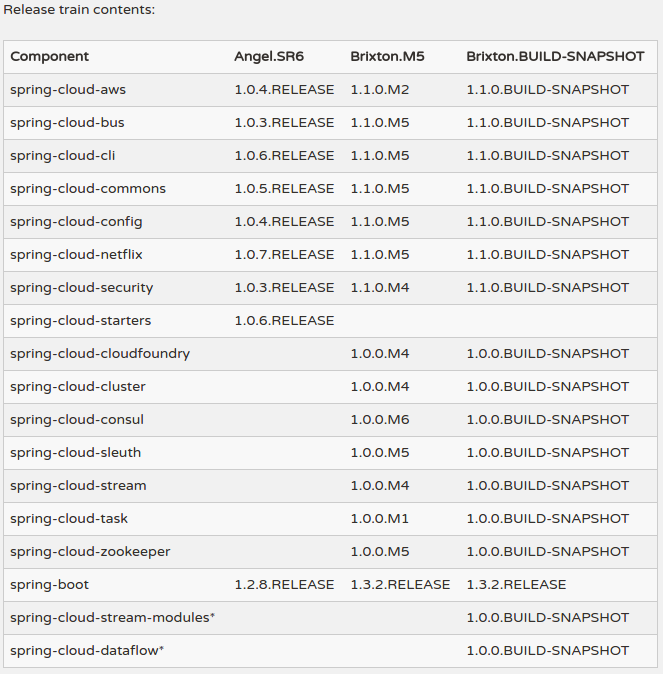Click the "spring-cloud-dataflow*" component name
Image resolution: width=663 pixels, height=674 pixels.
87,650
